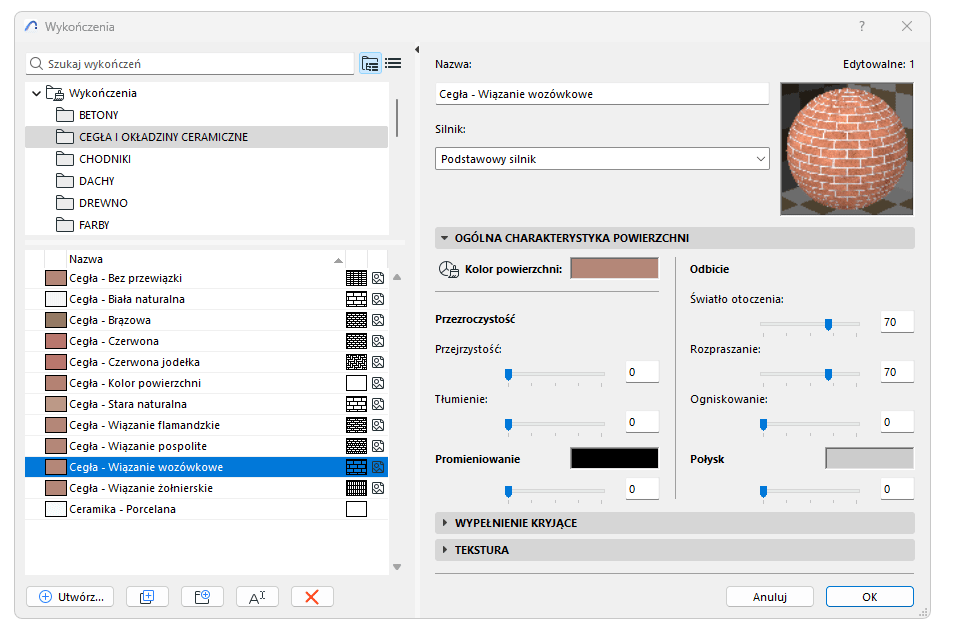The height and width of the screenshot is (636, 961).
Task: Click the Ogniskowanie slider handle
Action: [x=763, y=425]
